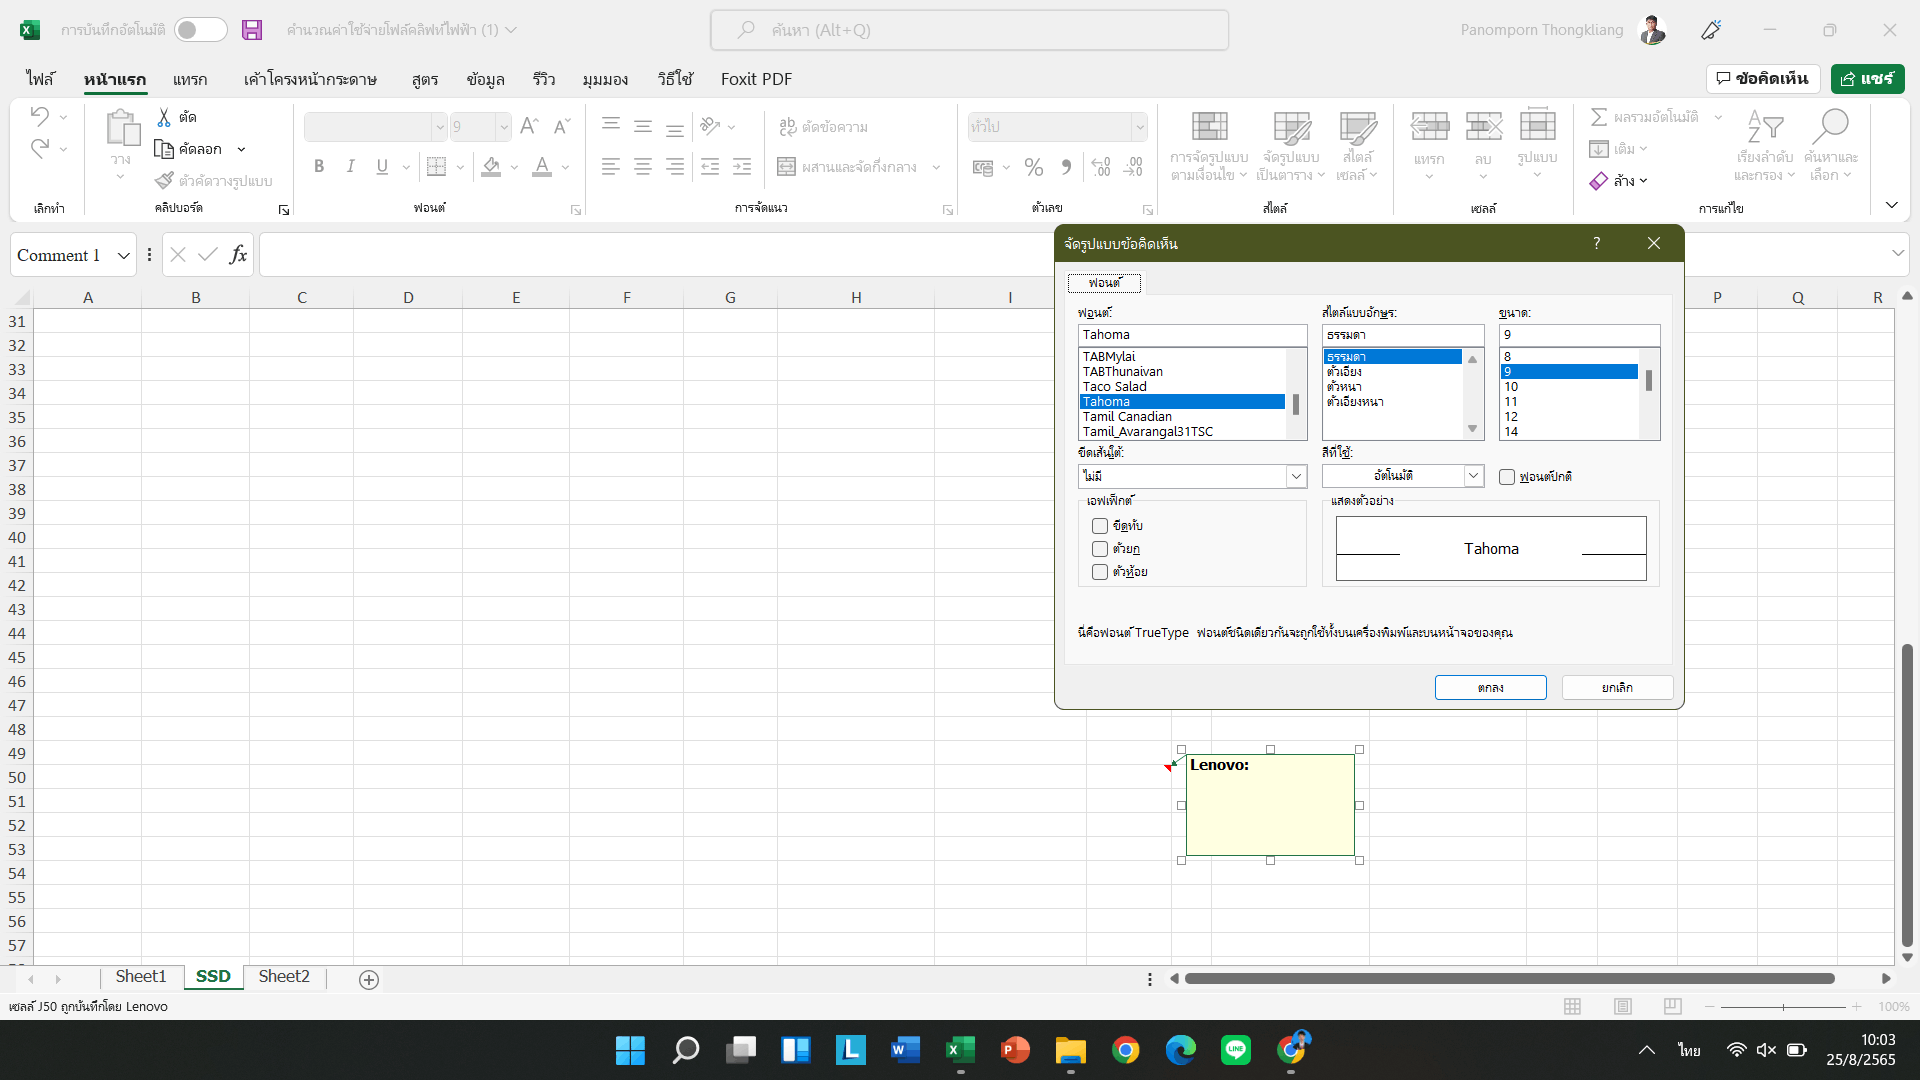The width and height of the screenshot is (1920, 1080).
Task: Open the Foxit PDF ribbon tab
Action: click(756, 79)
